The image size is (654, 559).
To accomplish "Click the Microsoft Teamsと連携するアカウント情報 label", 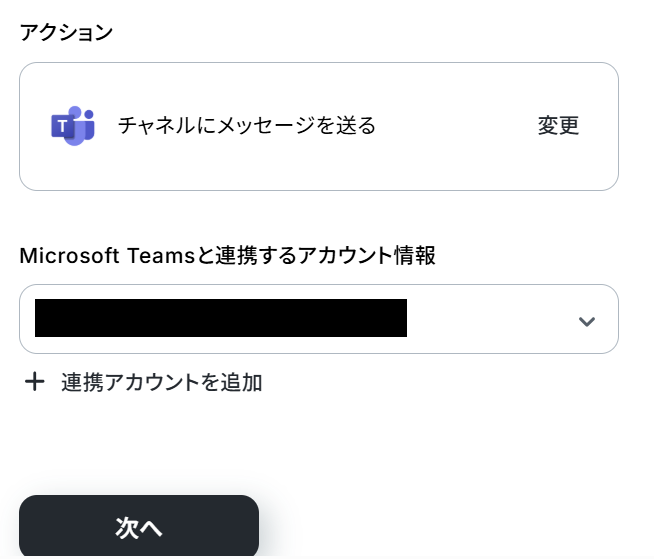I will click(x=228, y=255).
